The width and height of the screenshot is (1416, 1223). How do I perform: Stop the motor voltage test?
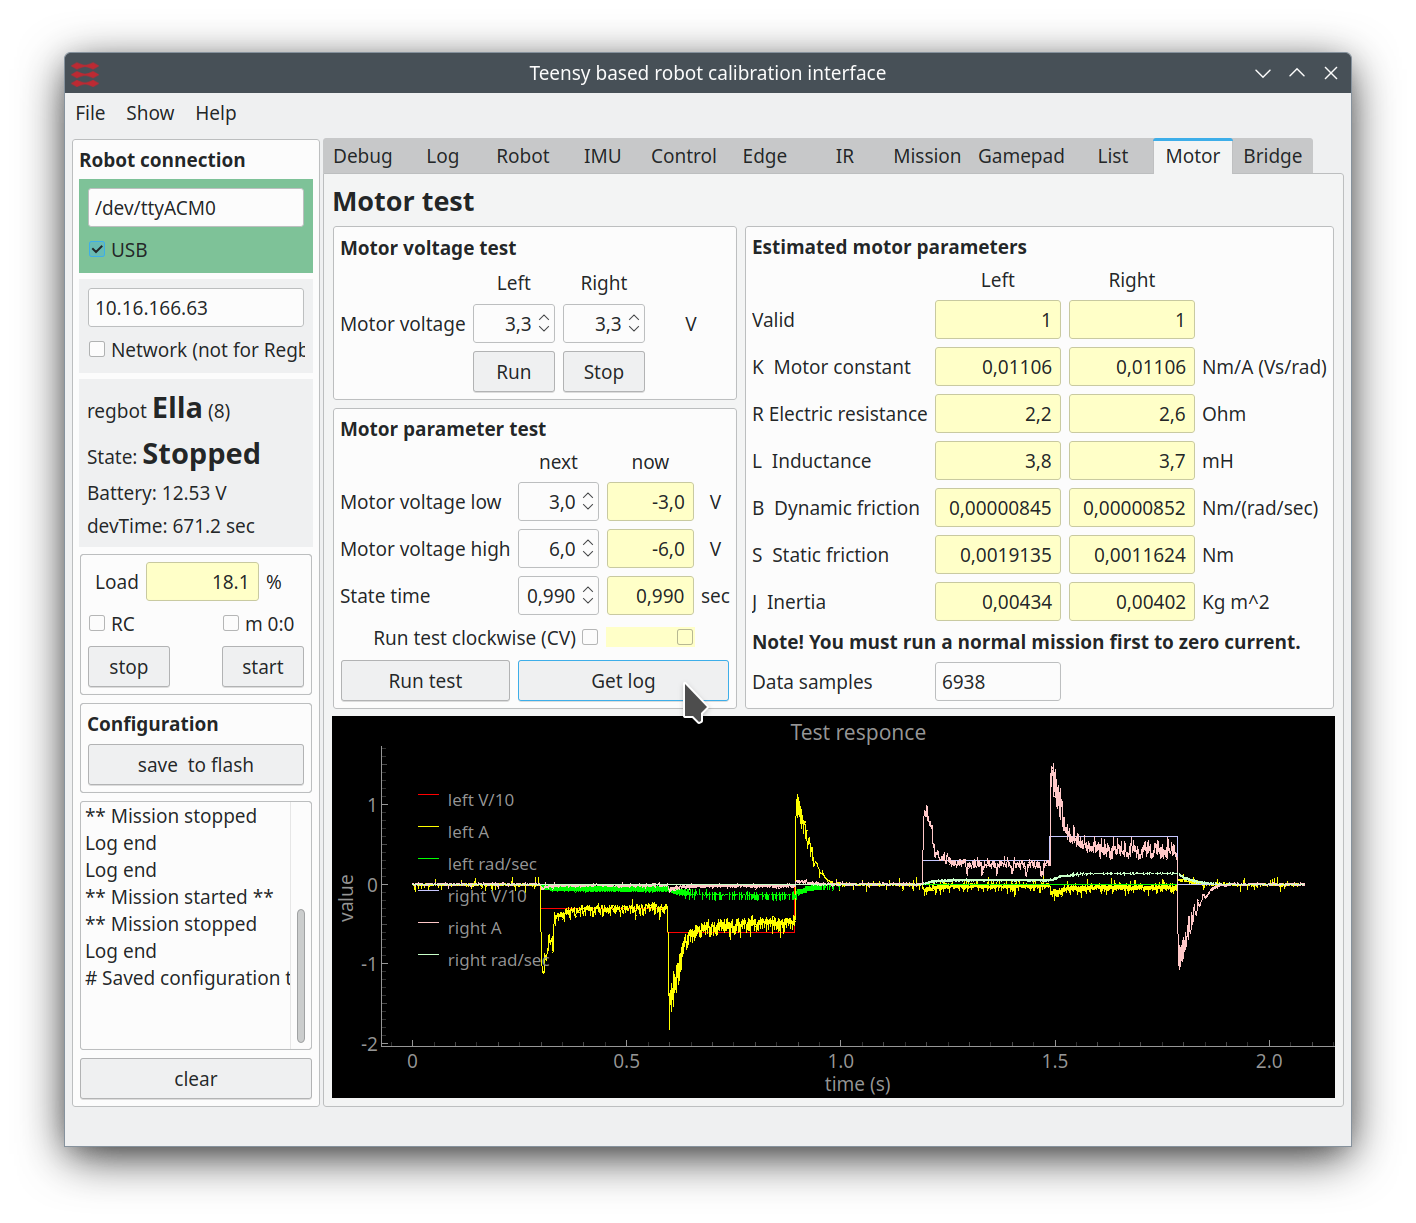pos(603,372)
